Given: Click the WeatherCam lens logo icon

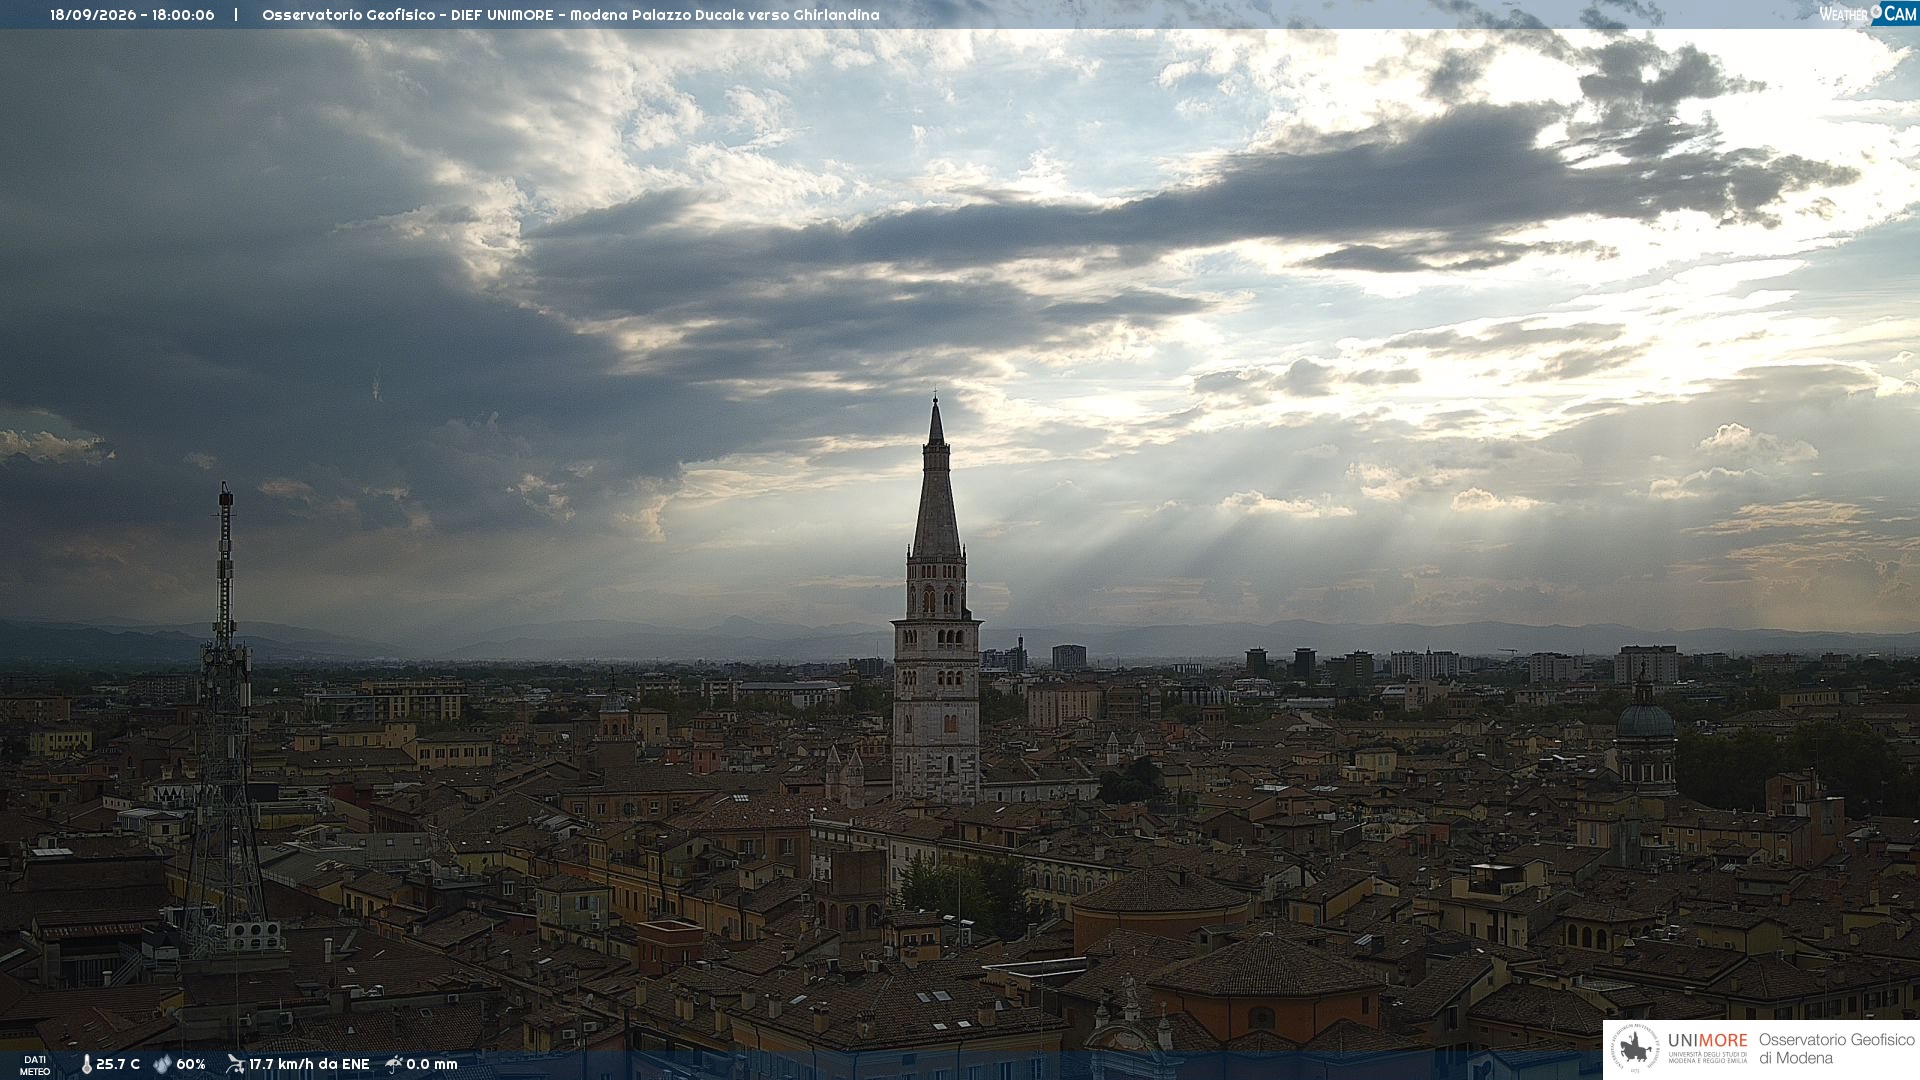Looking at the screenshot, I should click(x=1876, y=13).
